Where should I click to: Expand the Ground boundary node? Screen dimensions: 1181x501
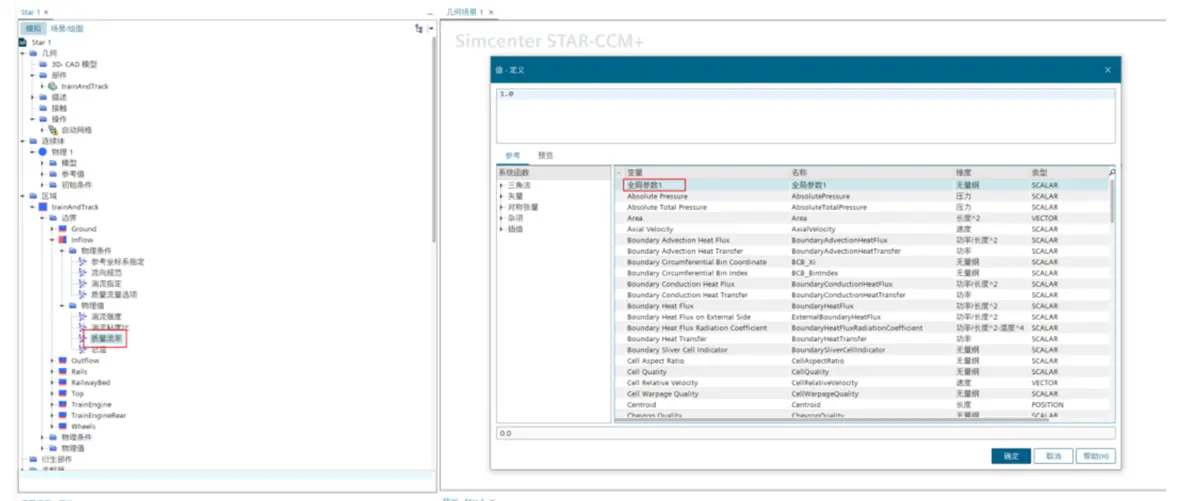[x=53, y=229]
